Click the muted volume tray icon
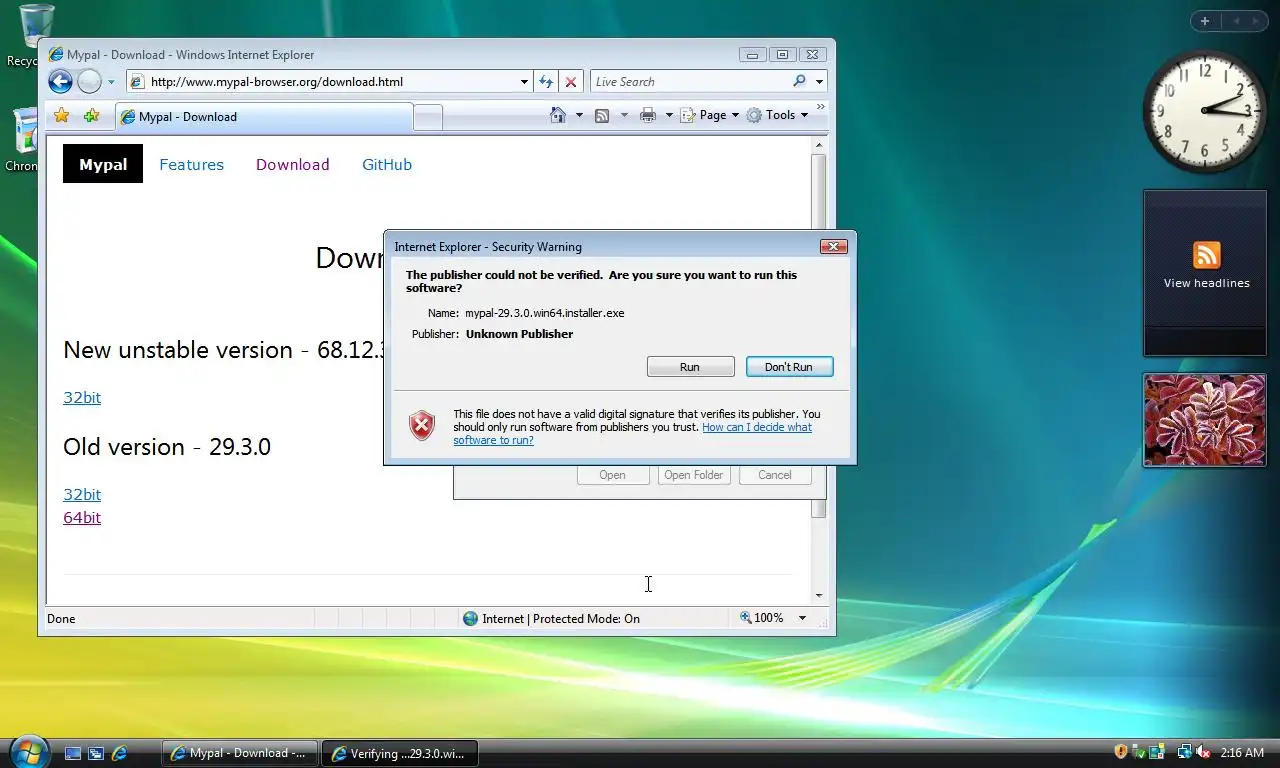The height and width of the screenshot is (768, 1280). [1203, 752]
